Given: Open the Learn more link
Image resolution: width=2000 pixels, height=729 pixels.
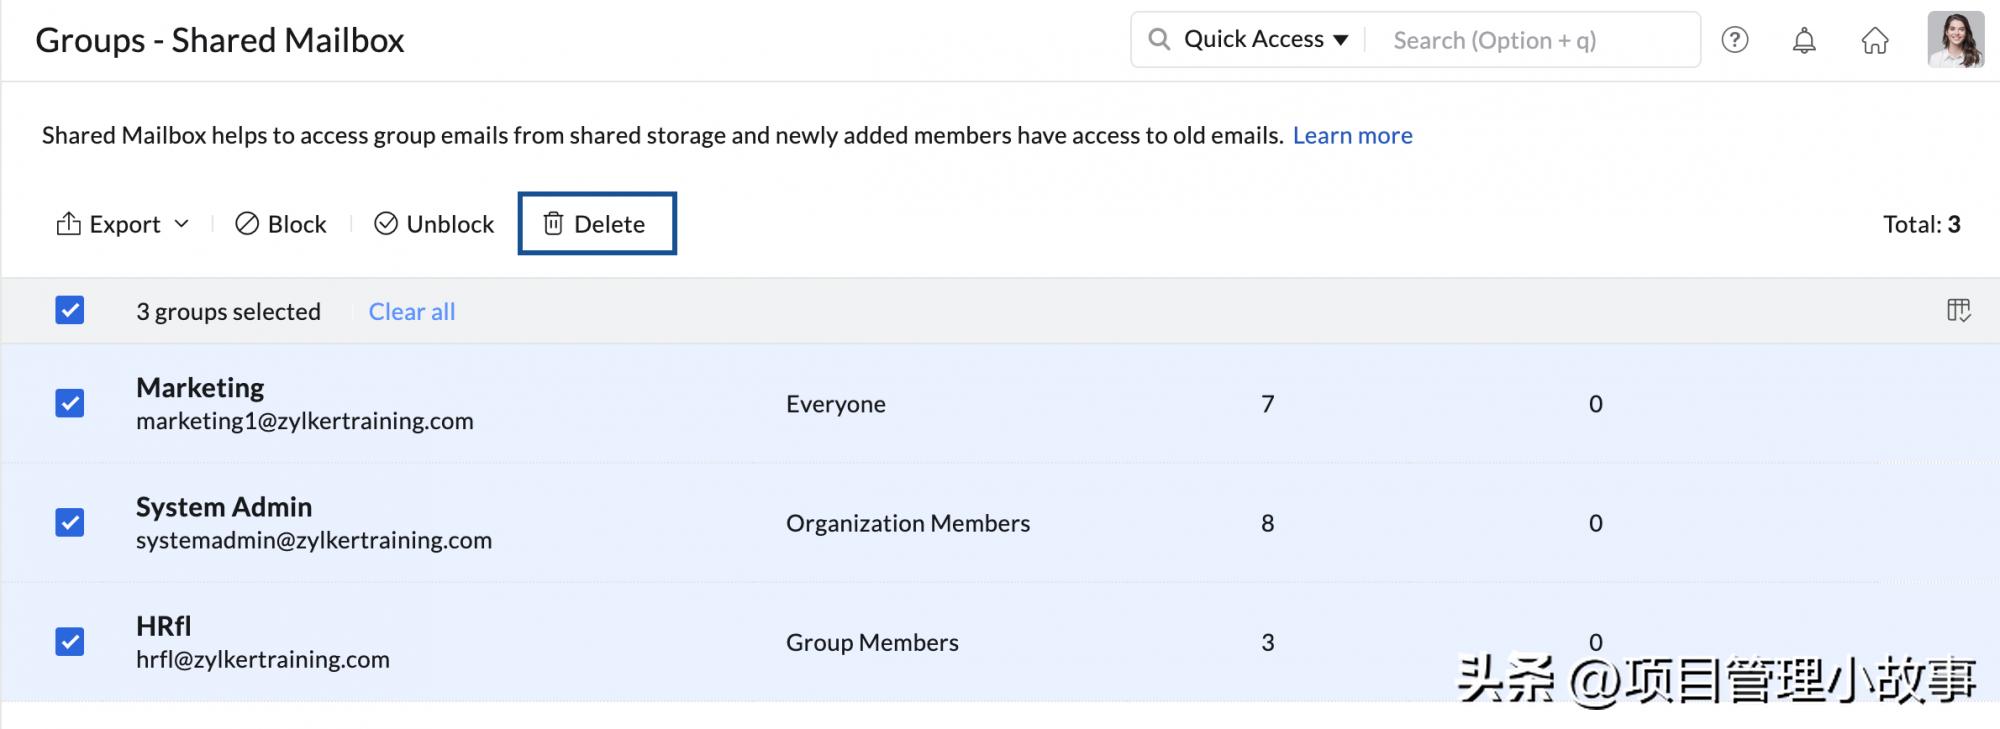Looking at the screenshot, I should coord(1352,135).
